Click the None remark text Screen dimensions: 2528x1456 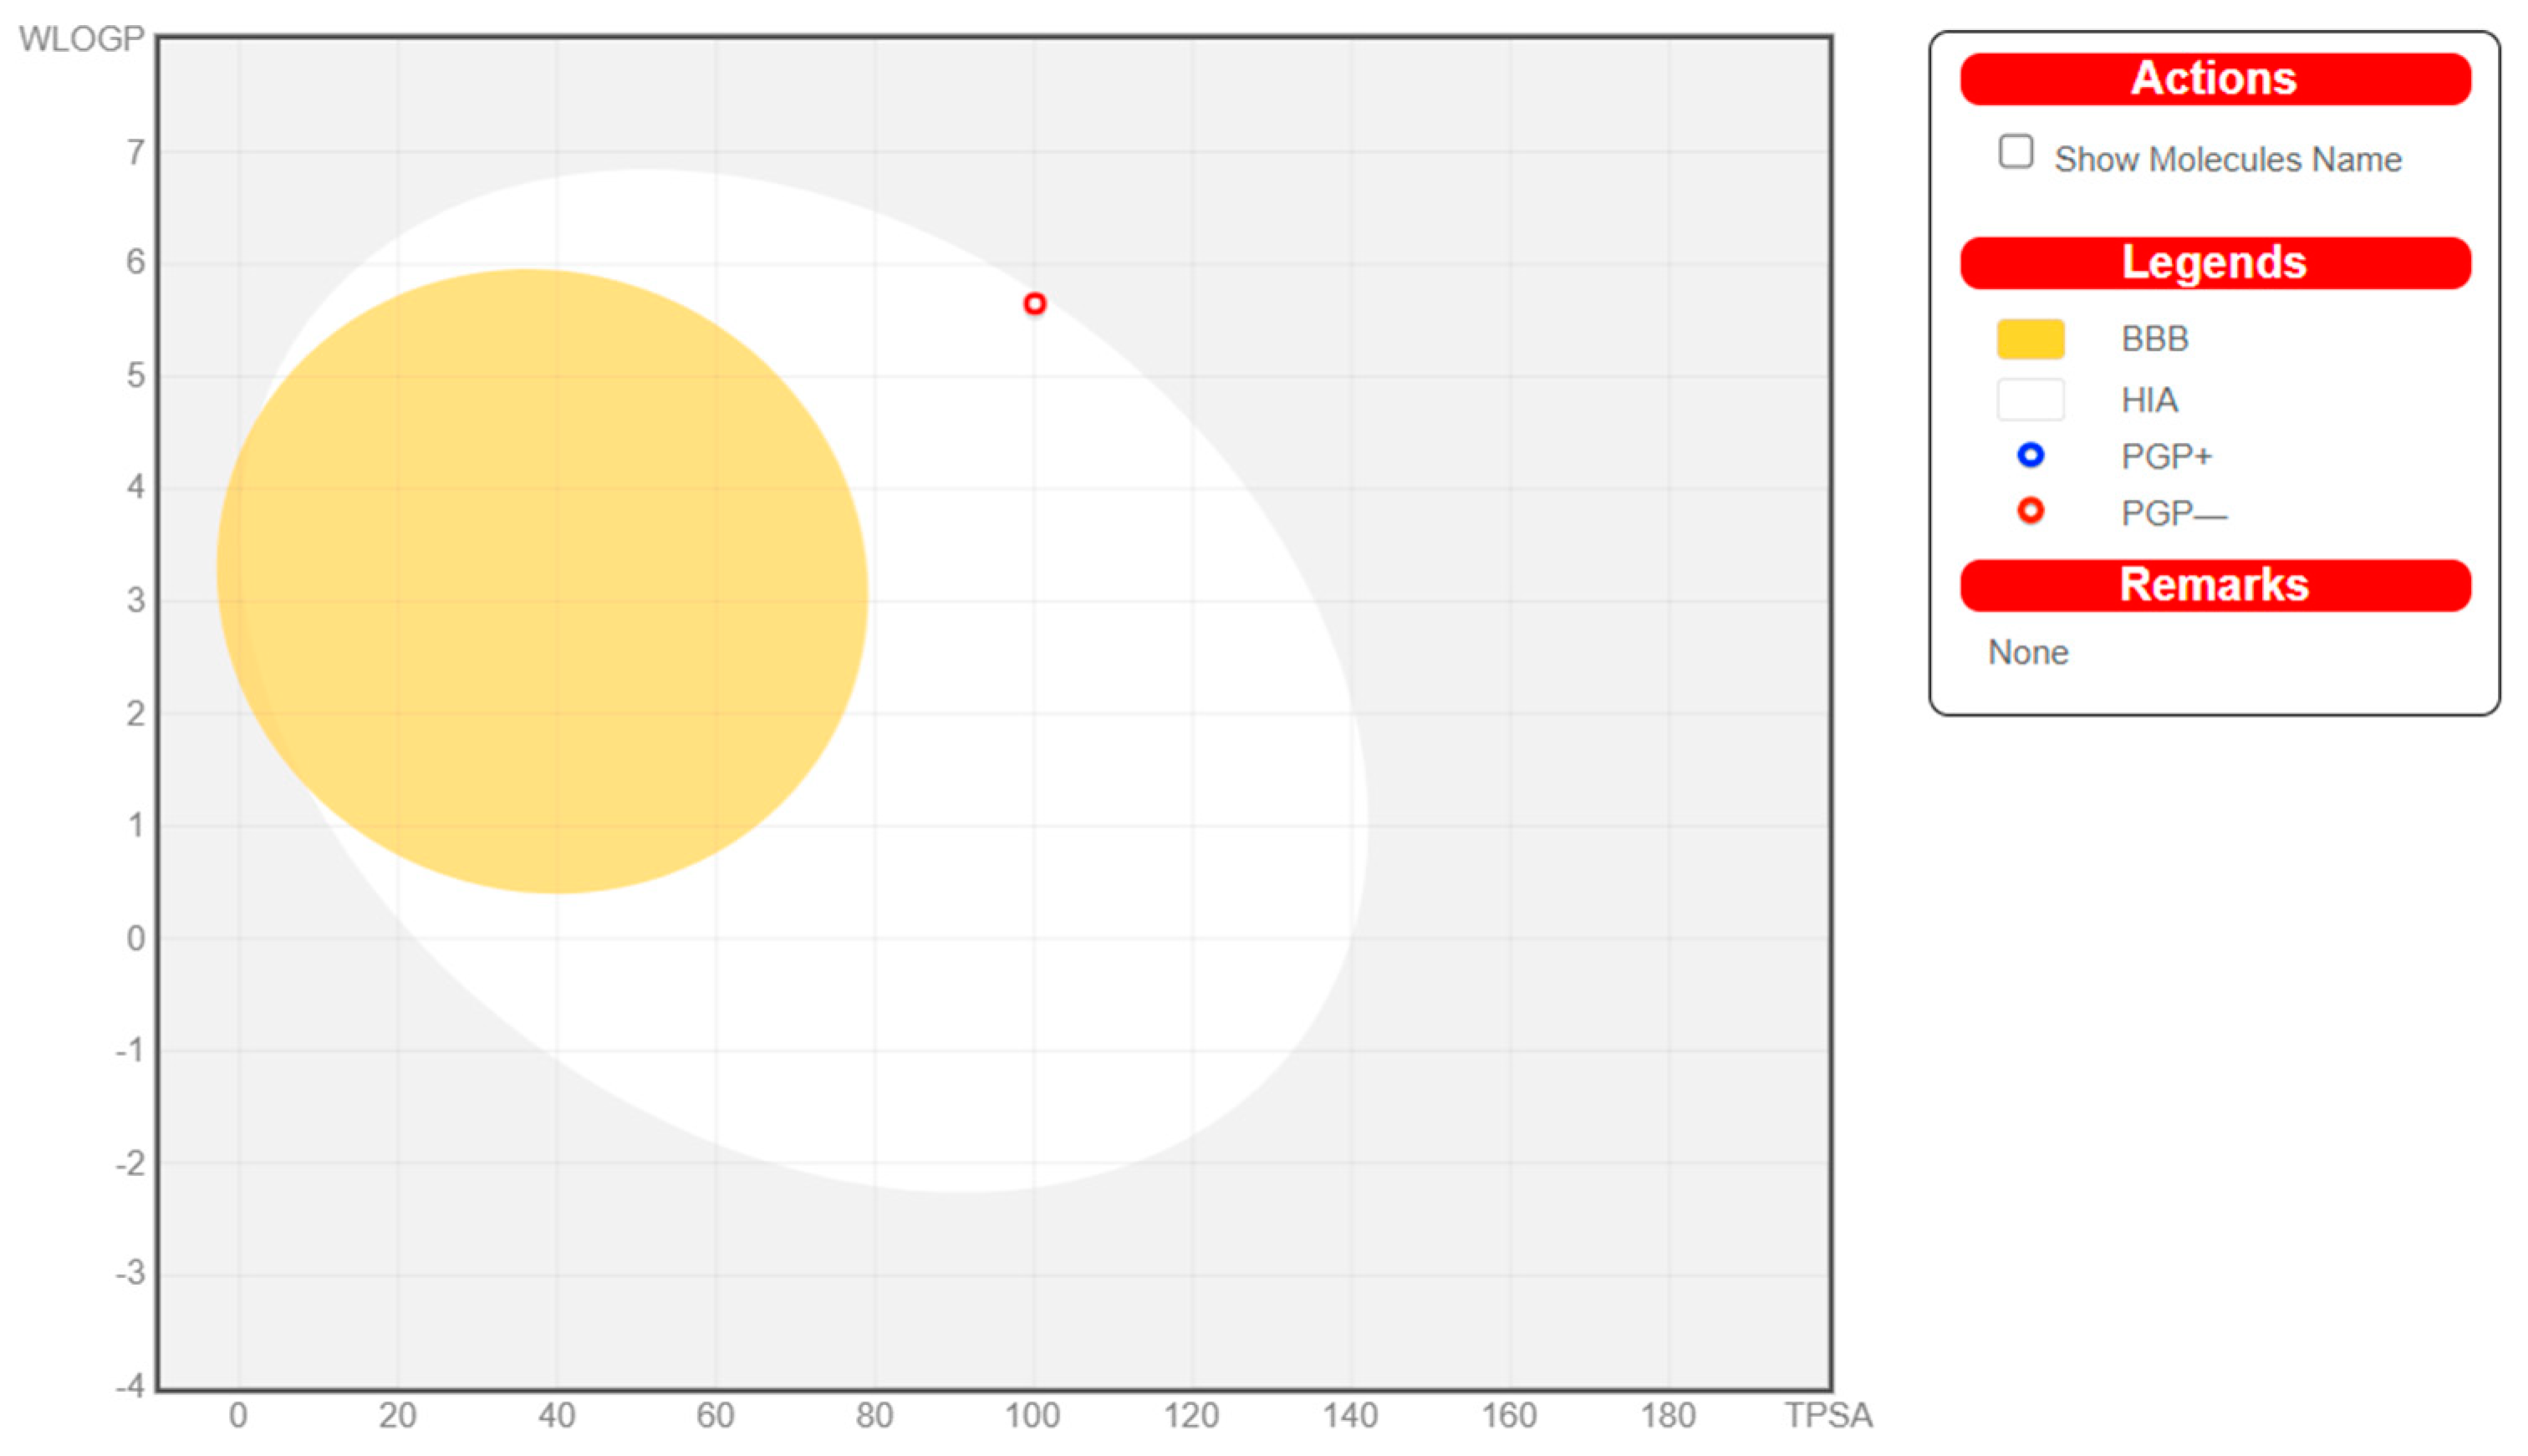(2027, 652)
